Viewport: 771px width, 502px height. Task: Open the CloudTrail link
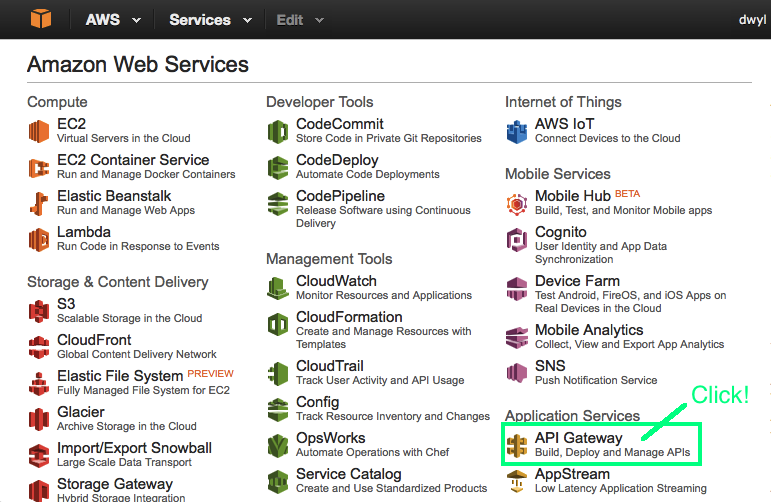(x=330, y=366)
